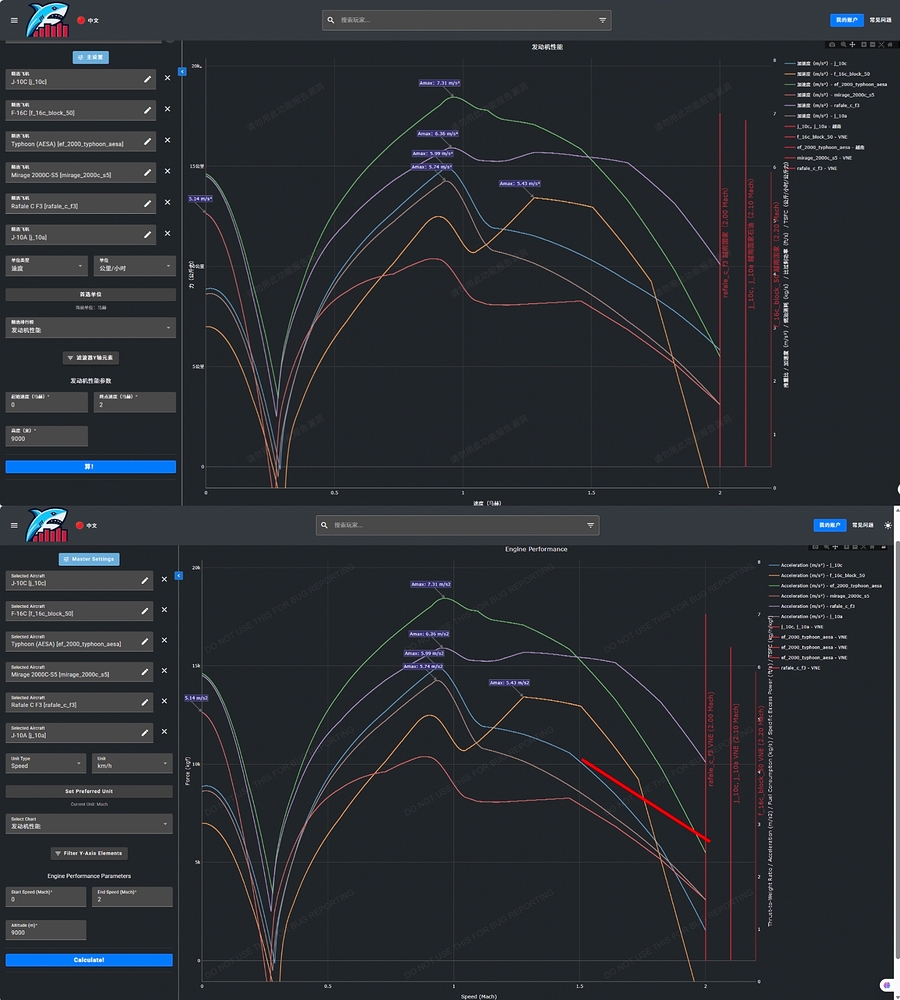Toggle the 中文 language switch in the lower header
The image size is (900, 1000).
click(x=86, y=526)
